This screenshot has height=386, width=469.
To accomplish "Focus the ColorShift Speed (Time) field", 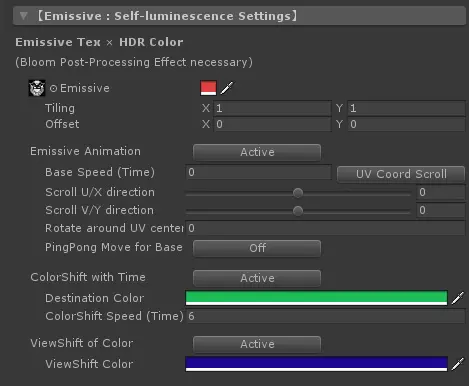I will click(325, 316).
